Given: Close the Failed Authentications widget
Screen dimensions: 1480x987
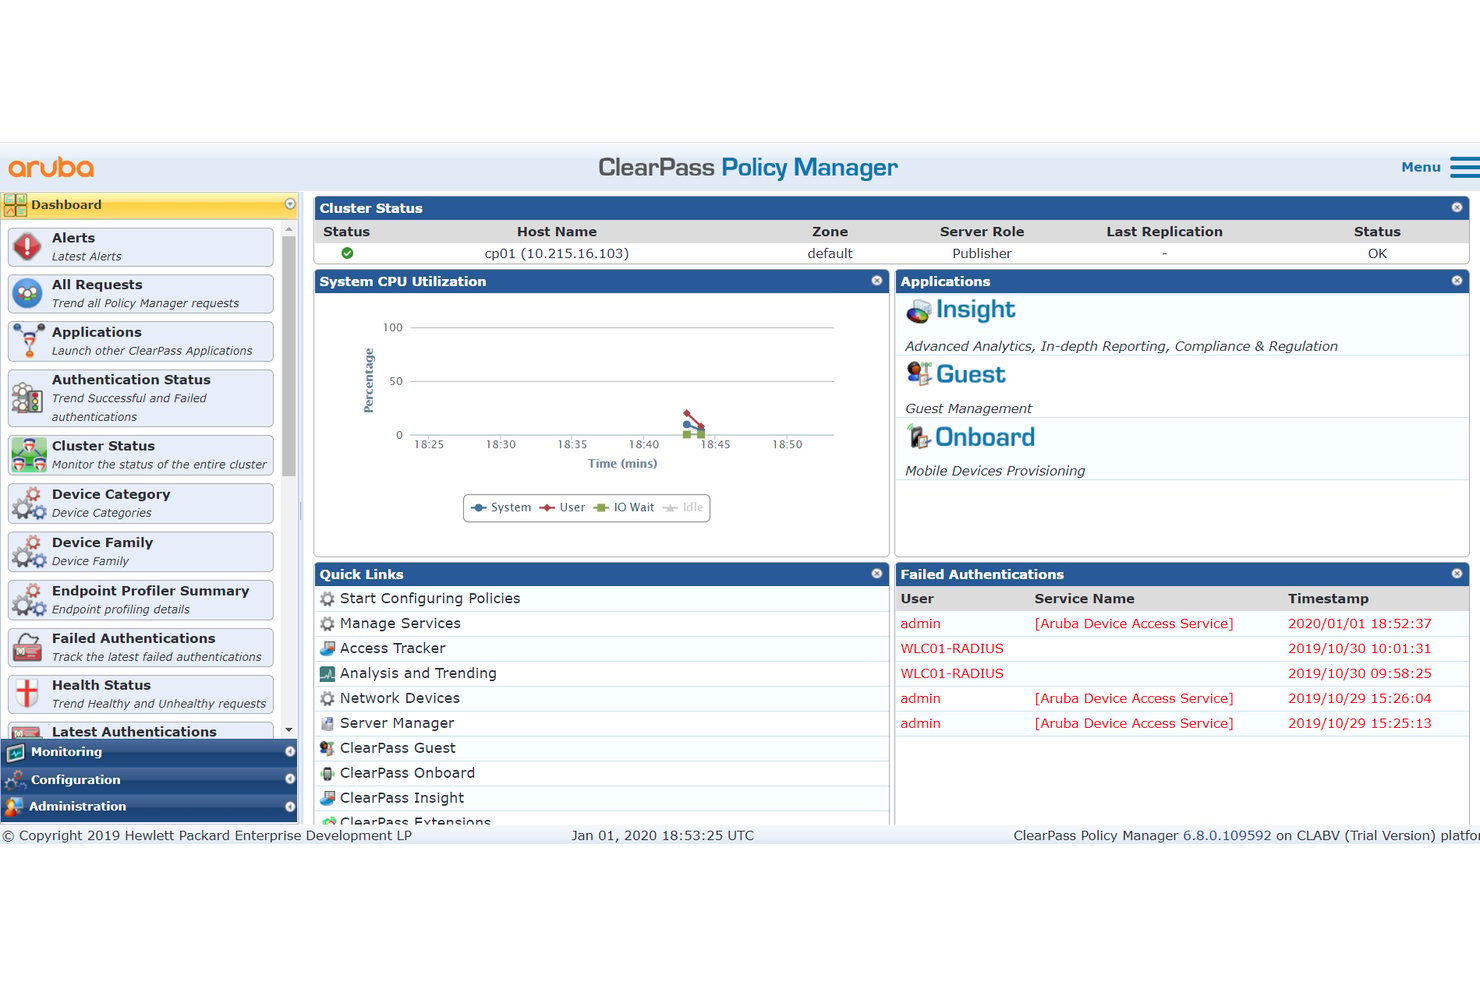Looking at the screenshot, I should [1457, 573].
